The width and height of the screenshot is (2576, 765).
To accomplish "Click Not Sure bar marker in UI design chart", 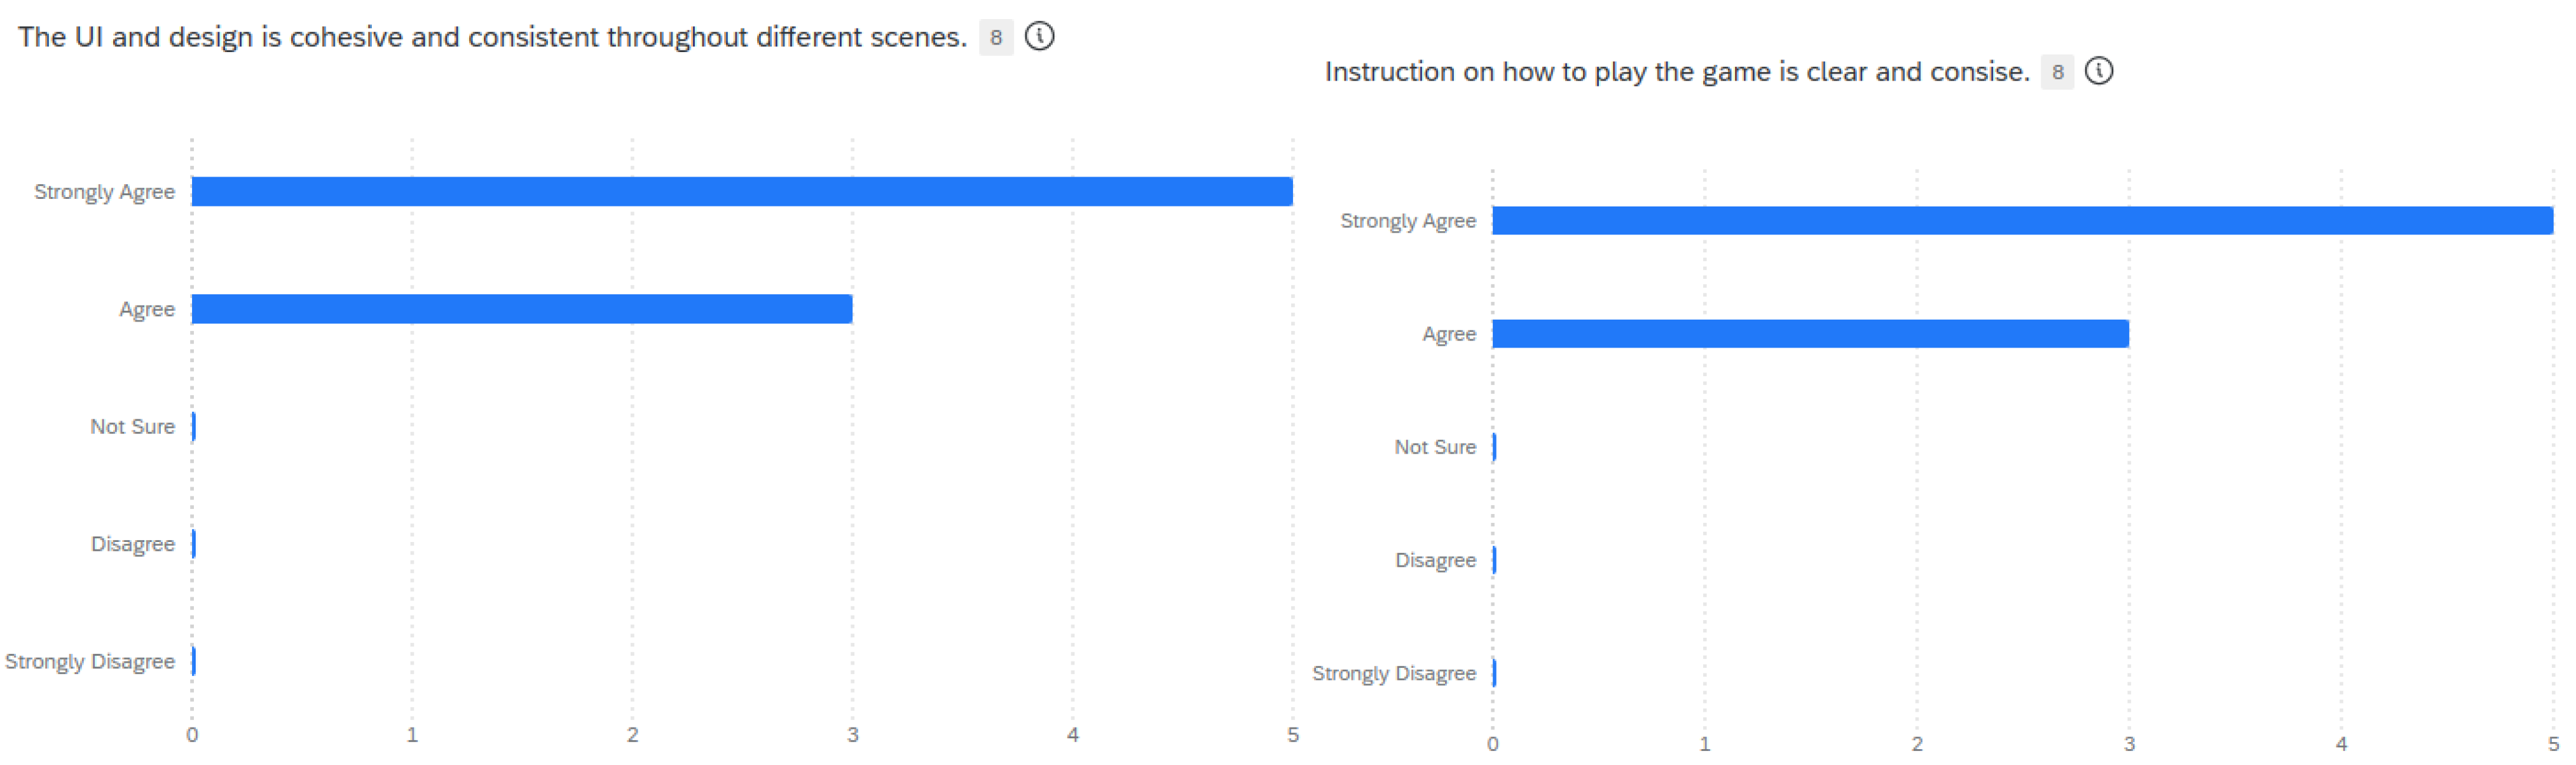I will pyautogui.click(x=194, y=427).
